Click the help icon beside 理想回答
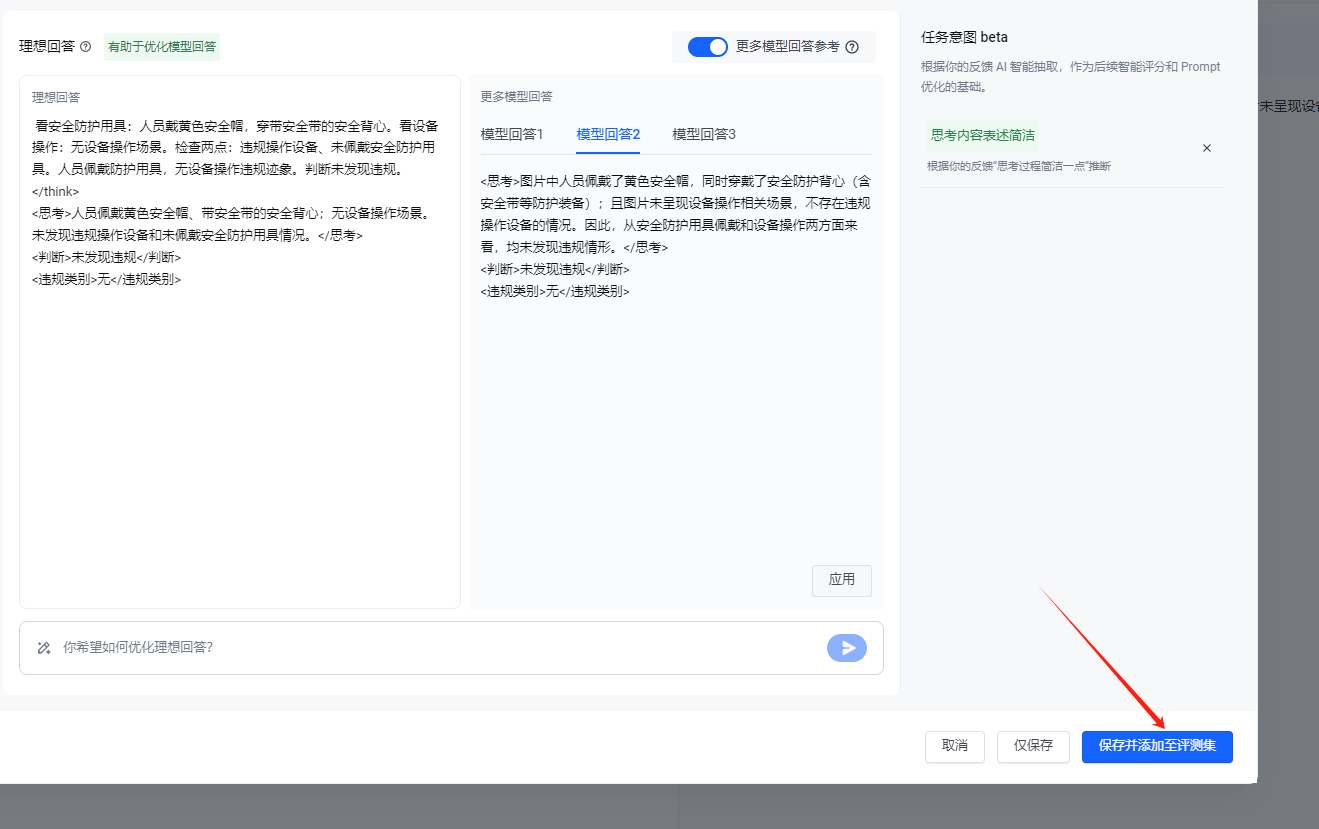 coord(86,47)
